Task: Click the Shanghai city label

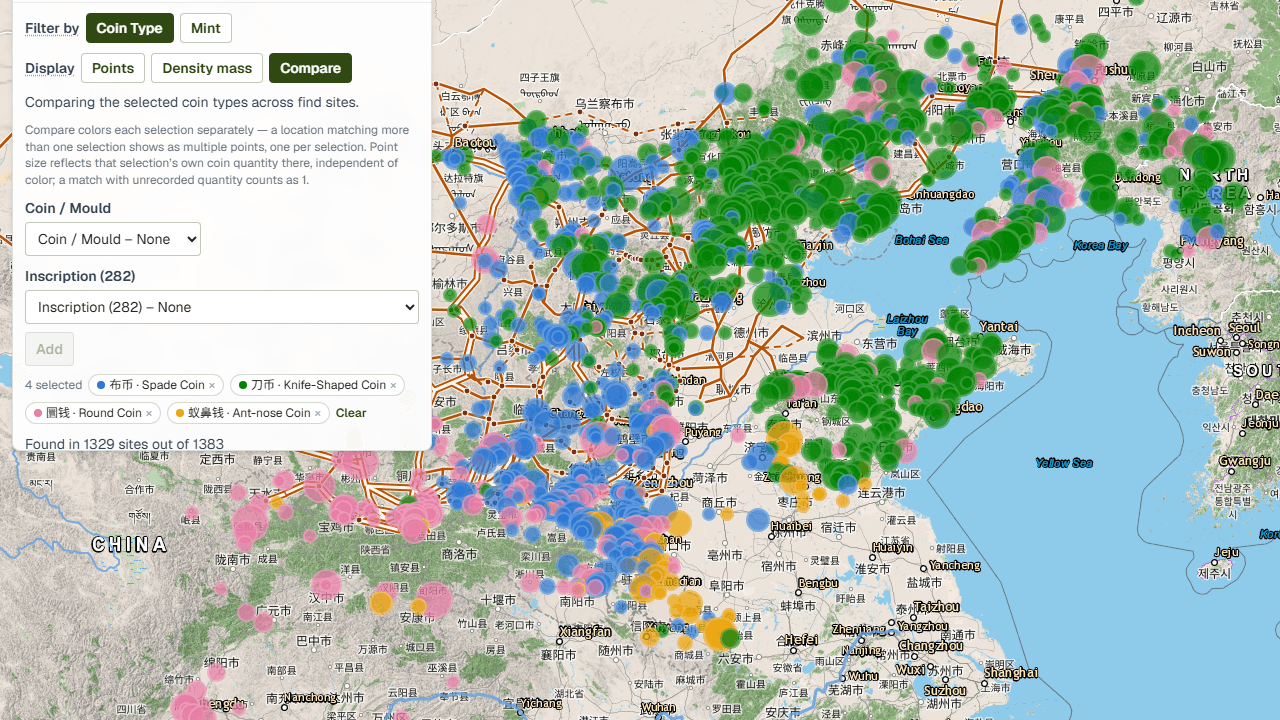Action: click(1010, 673)
